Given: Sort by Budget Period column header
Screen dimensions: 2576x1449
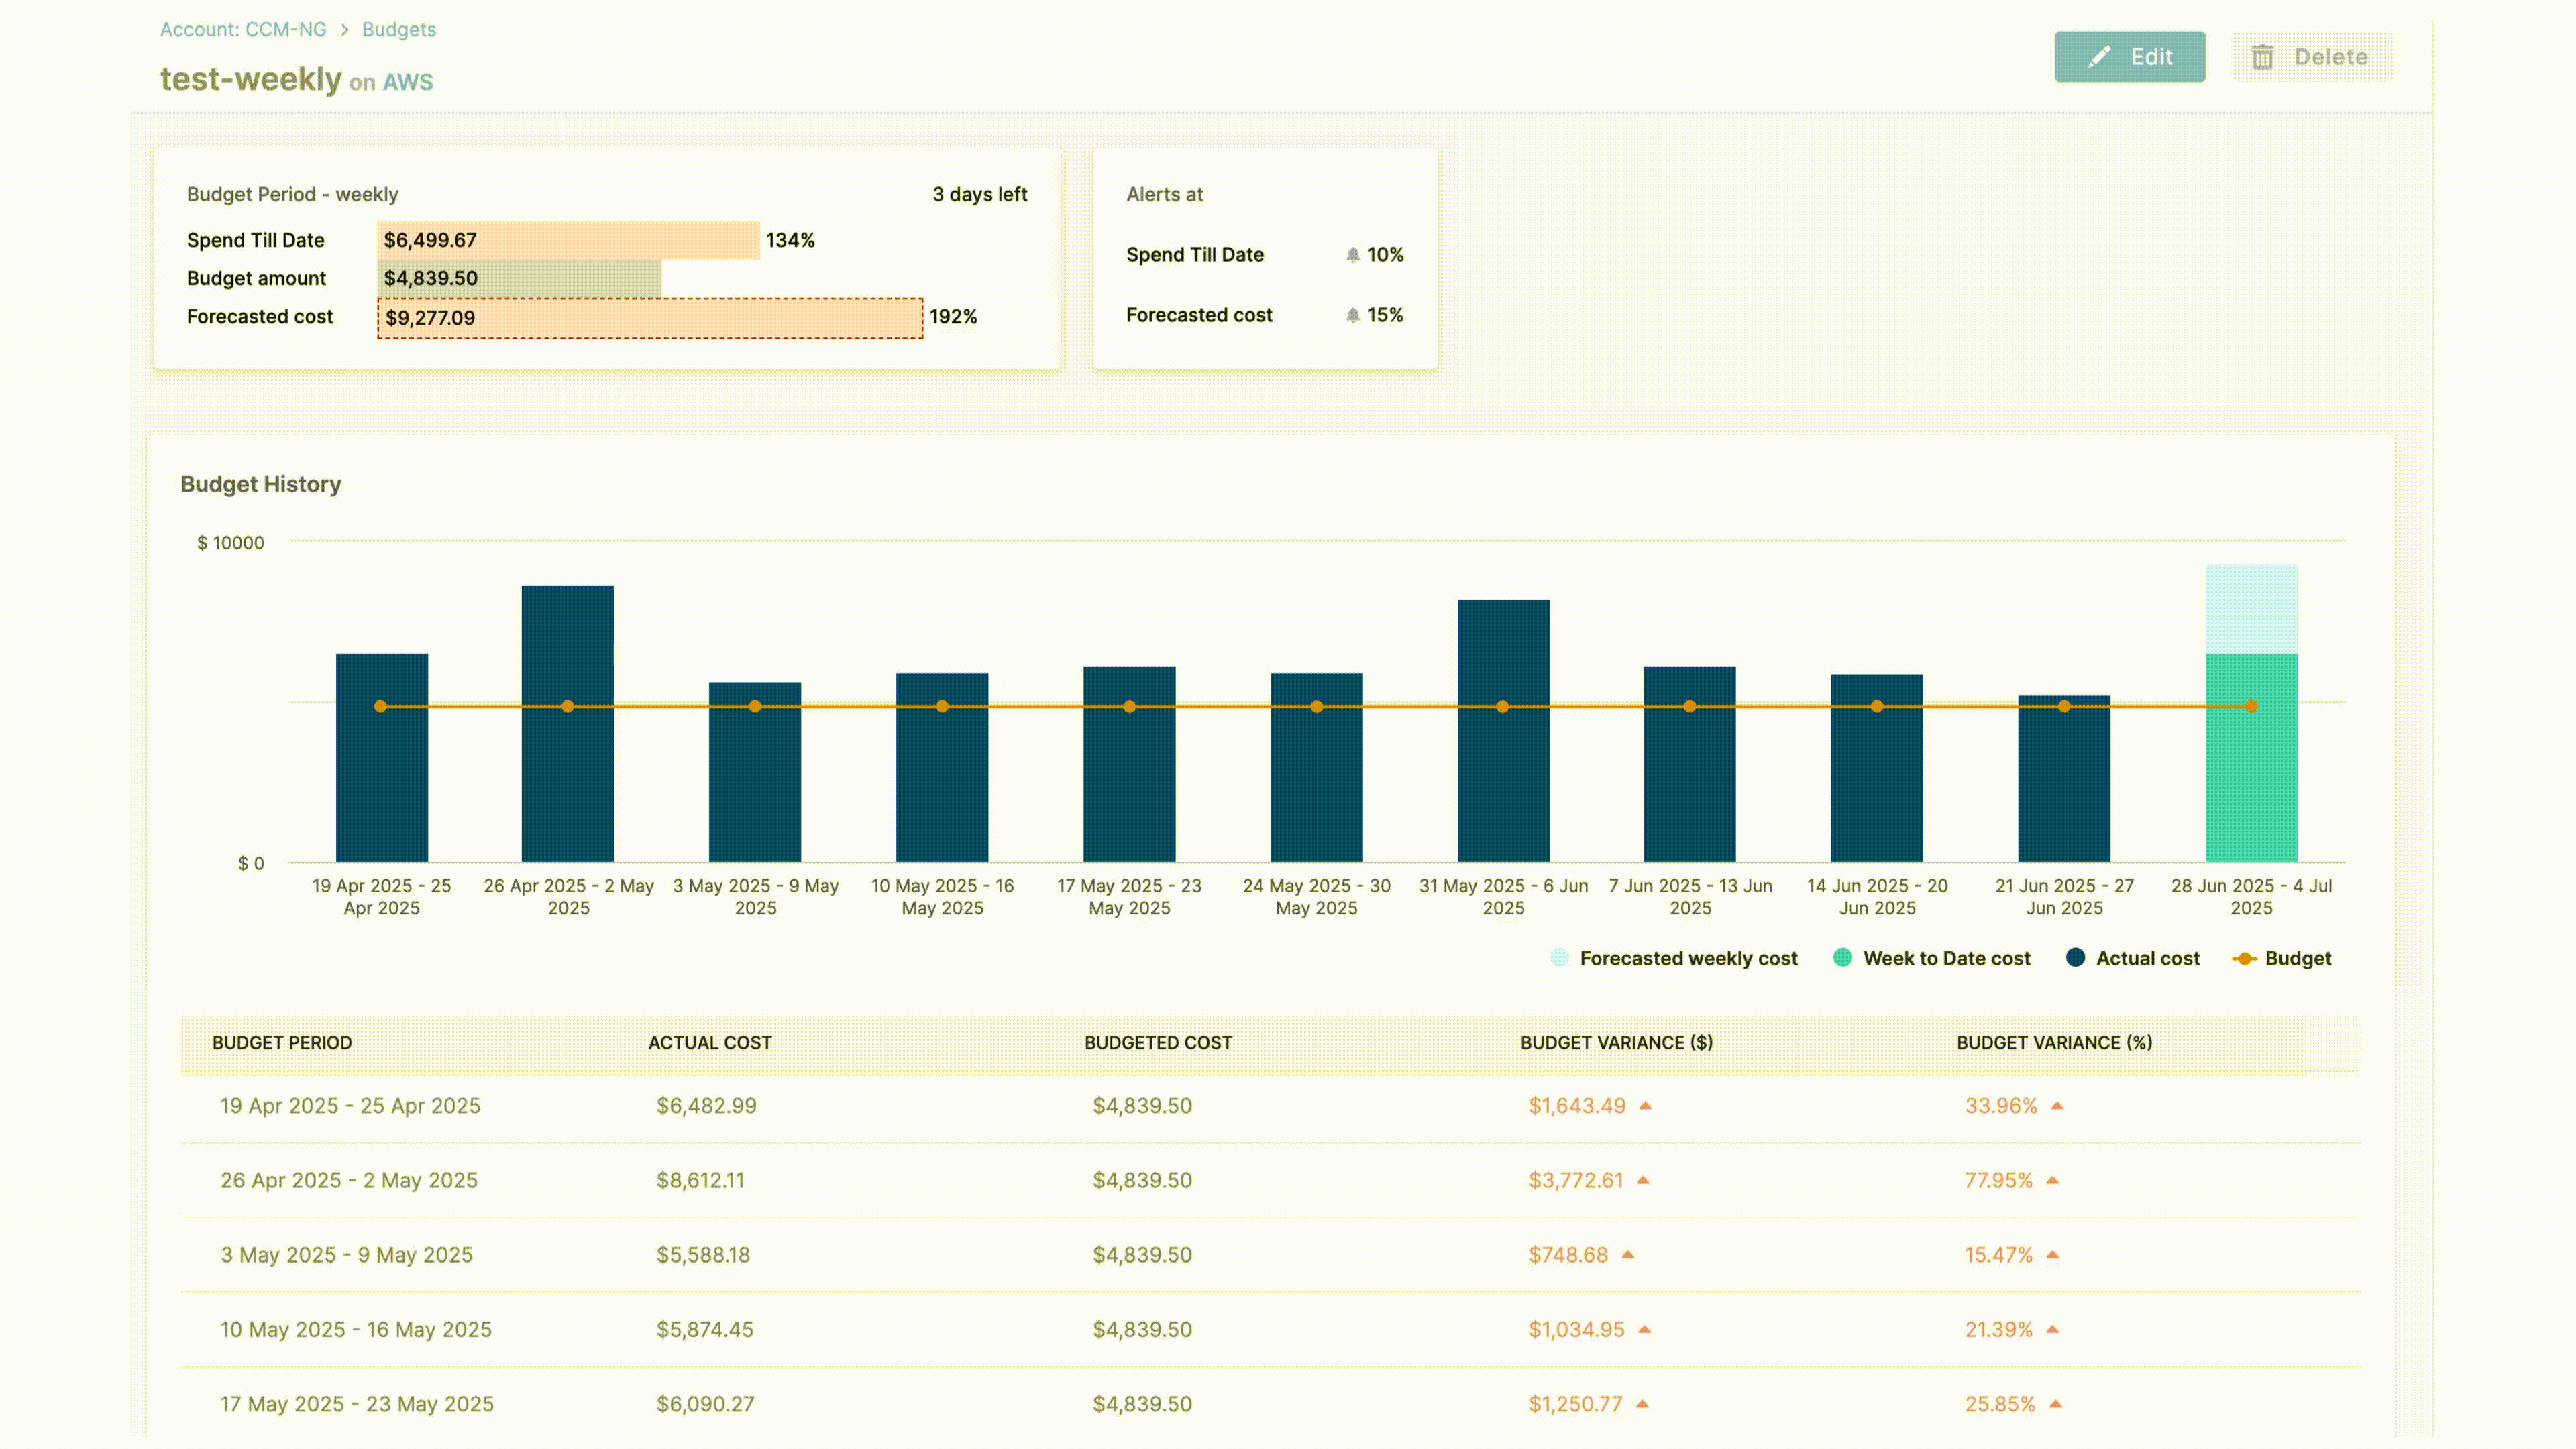Looking at the screenshot, I should [x=281, y=1043].
